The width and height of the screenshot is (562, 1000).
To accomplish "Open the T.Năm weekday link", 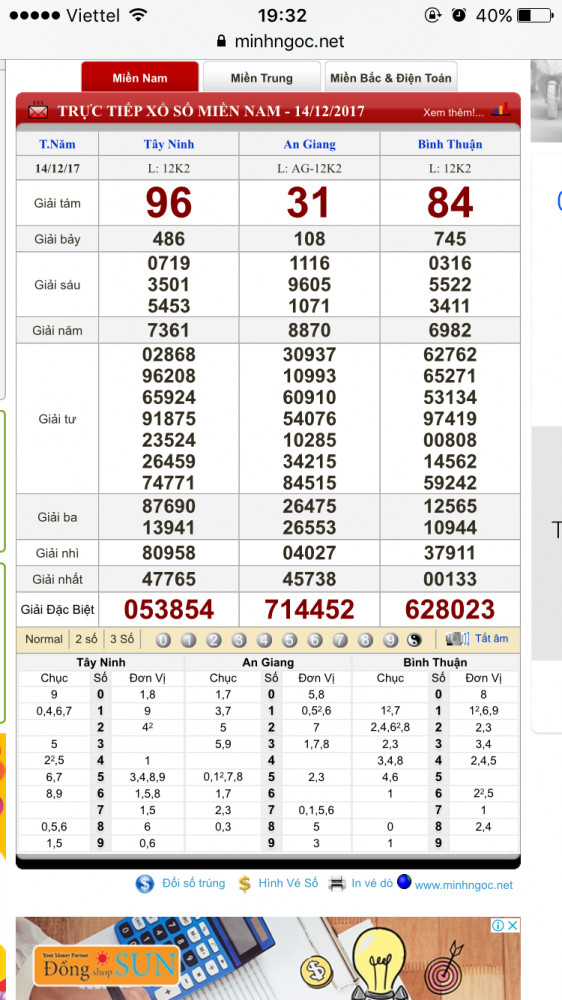I will click(x=57, y=144).
